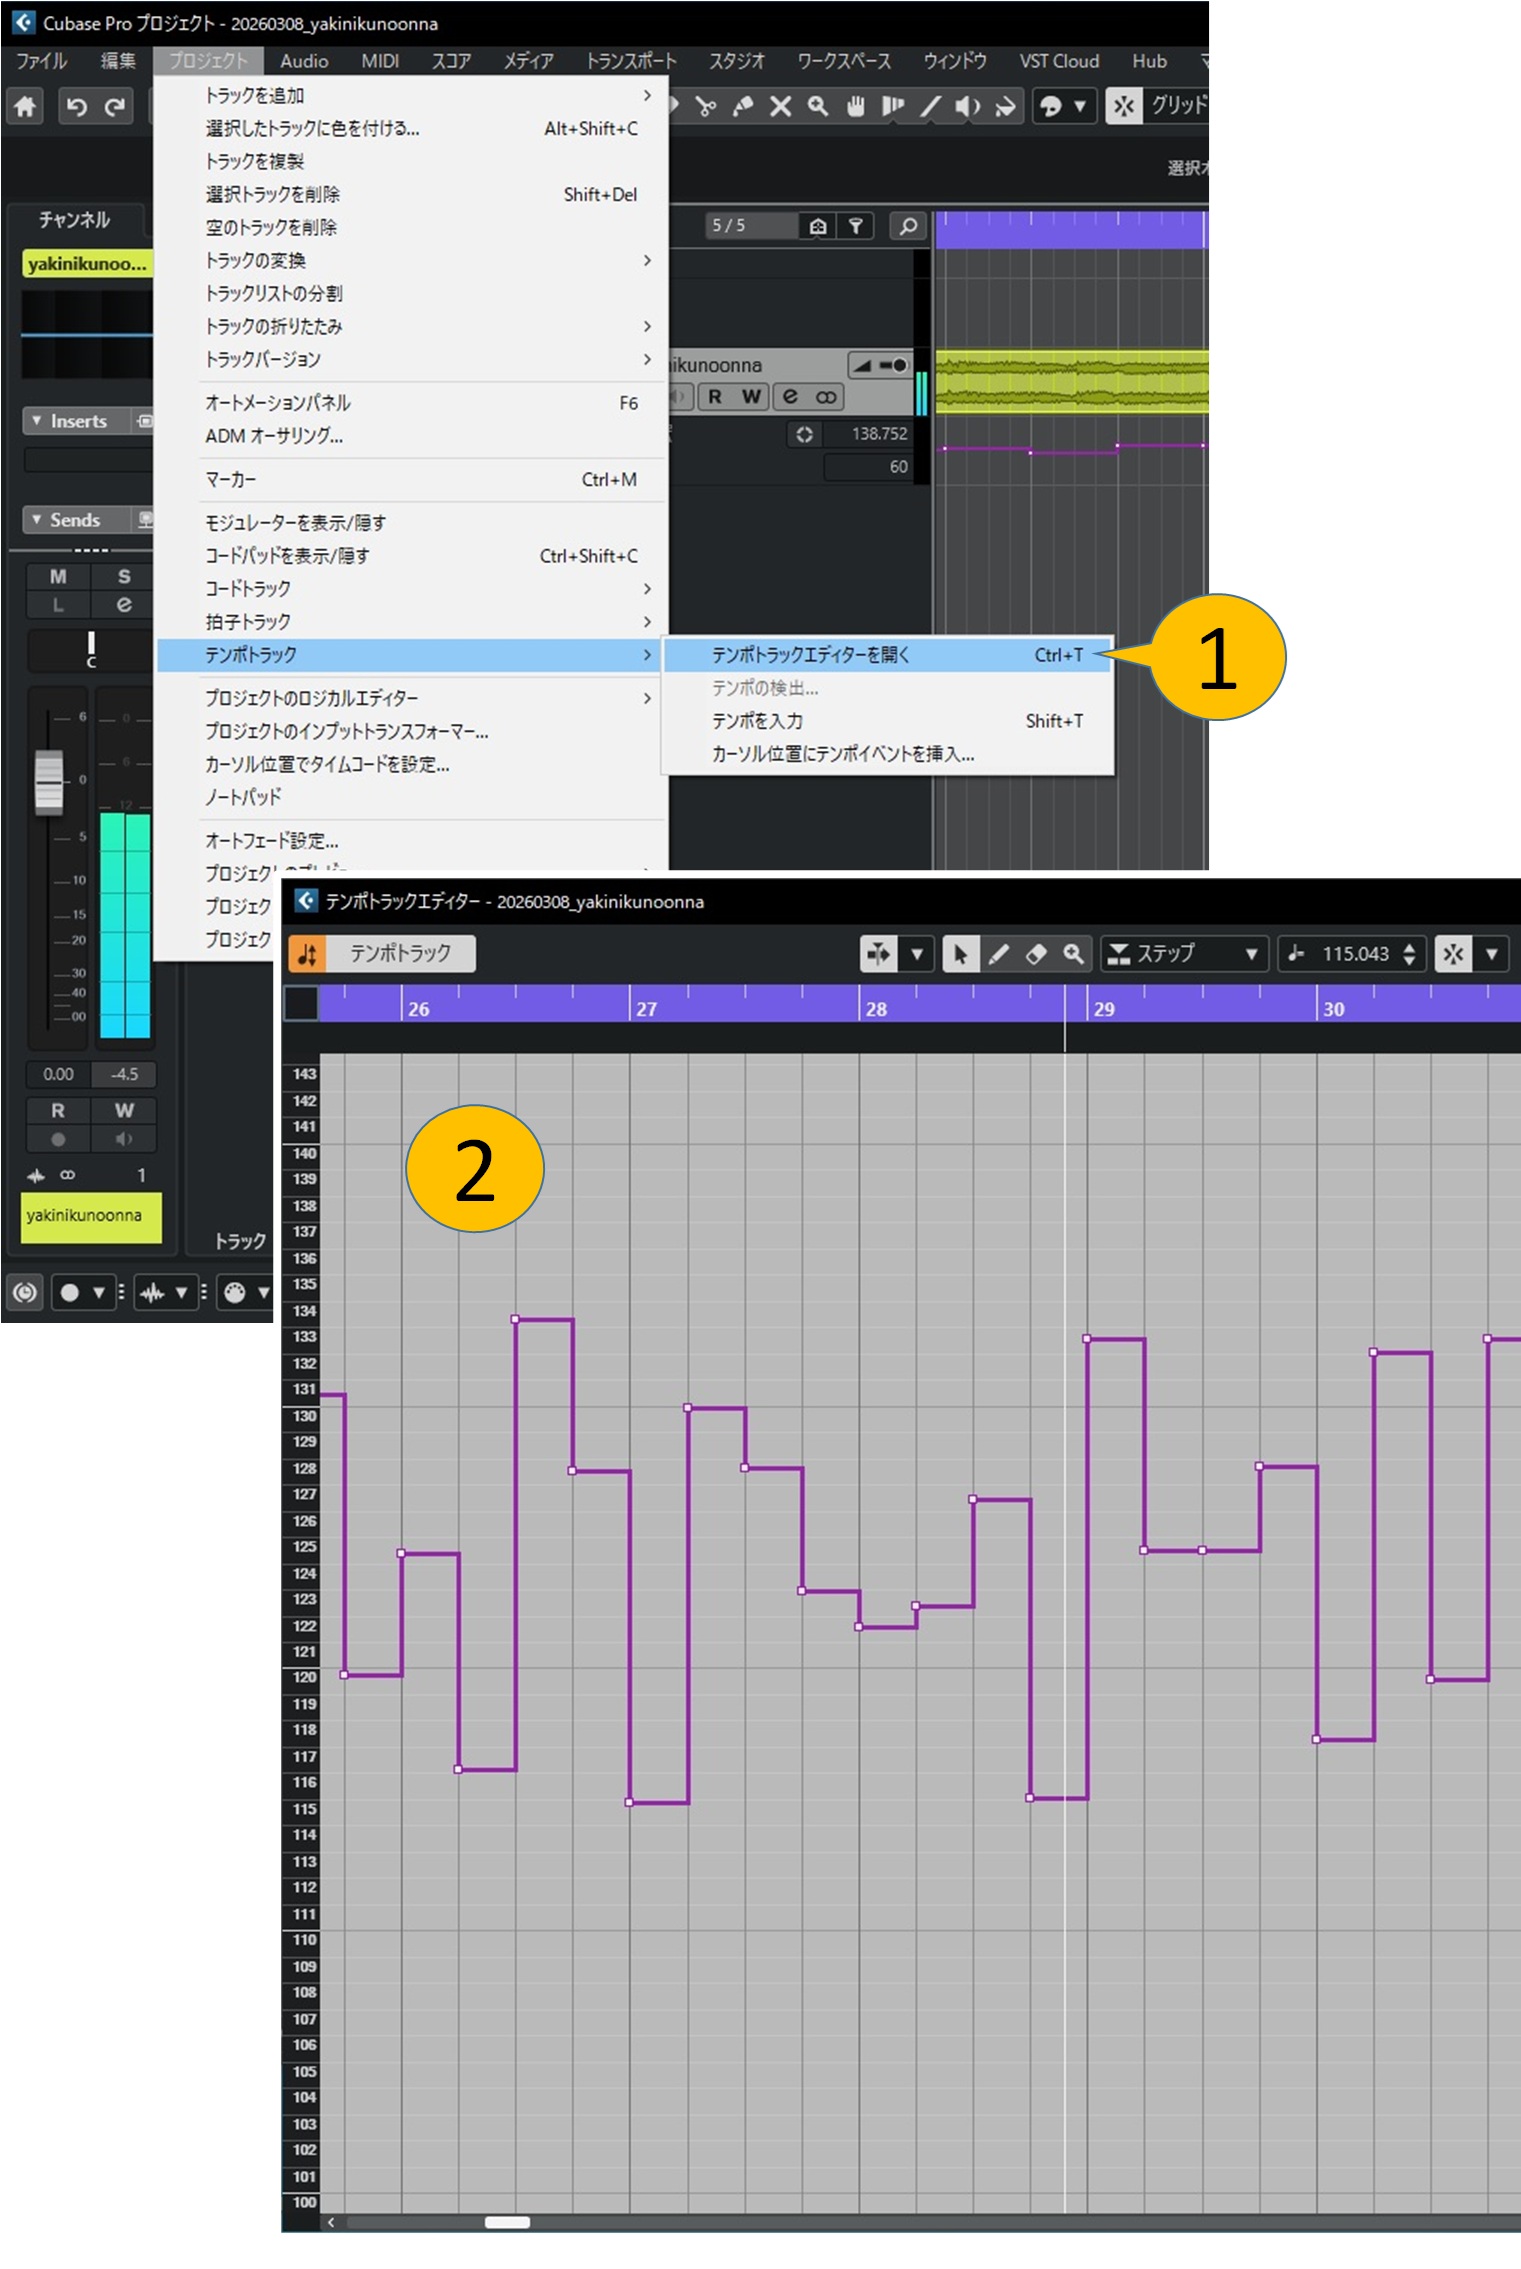Choose テンポトラックエディターを開く menu entry

tap(810, 655)
